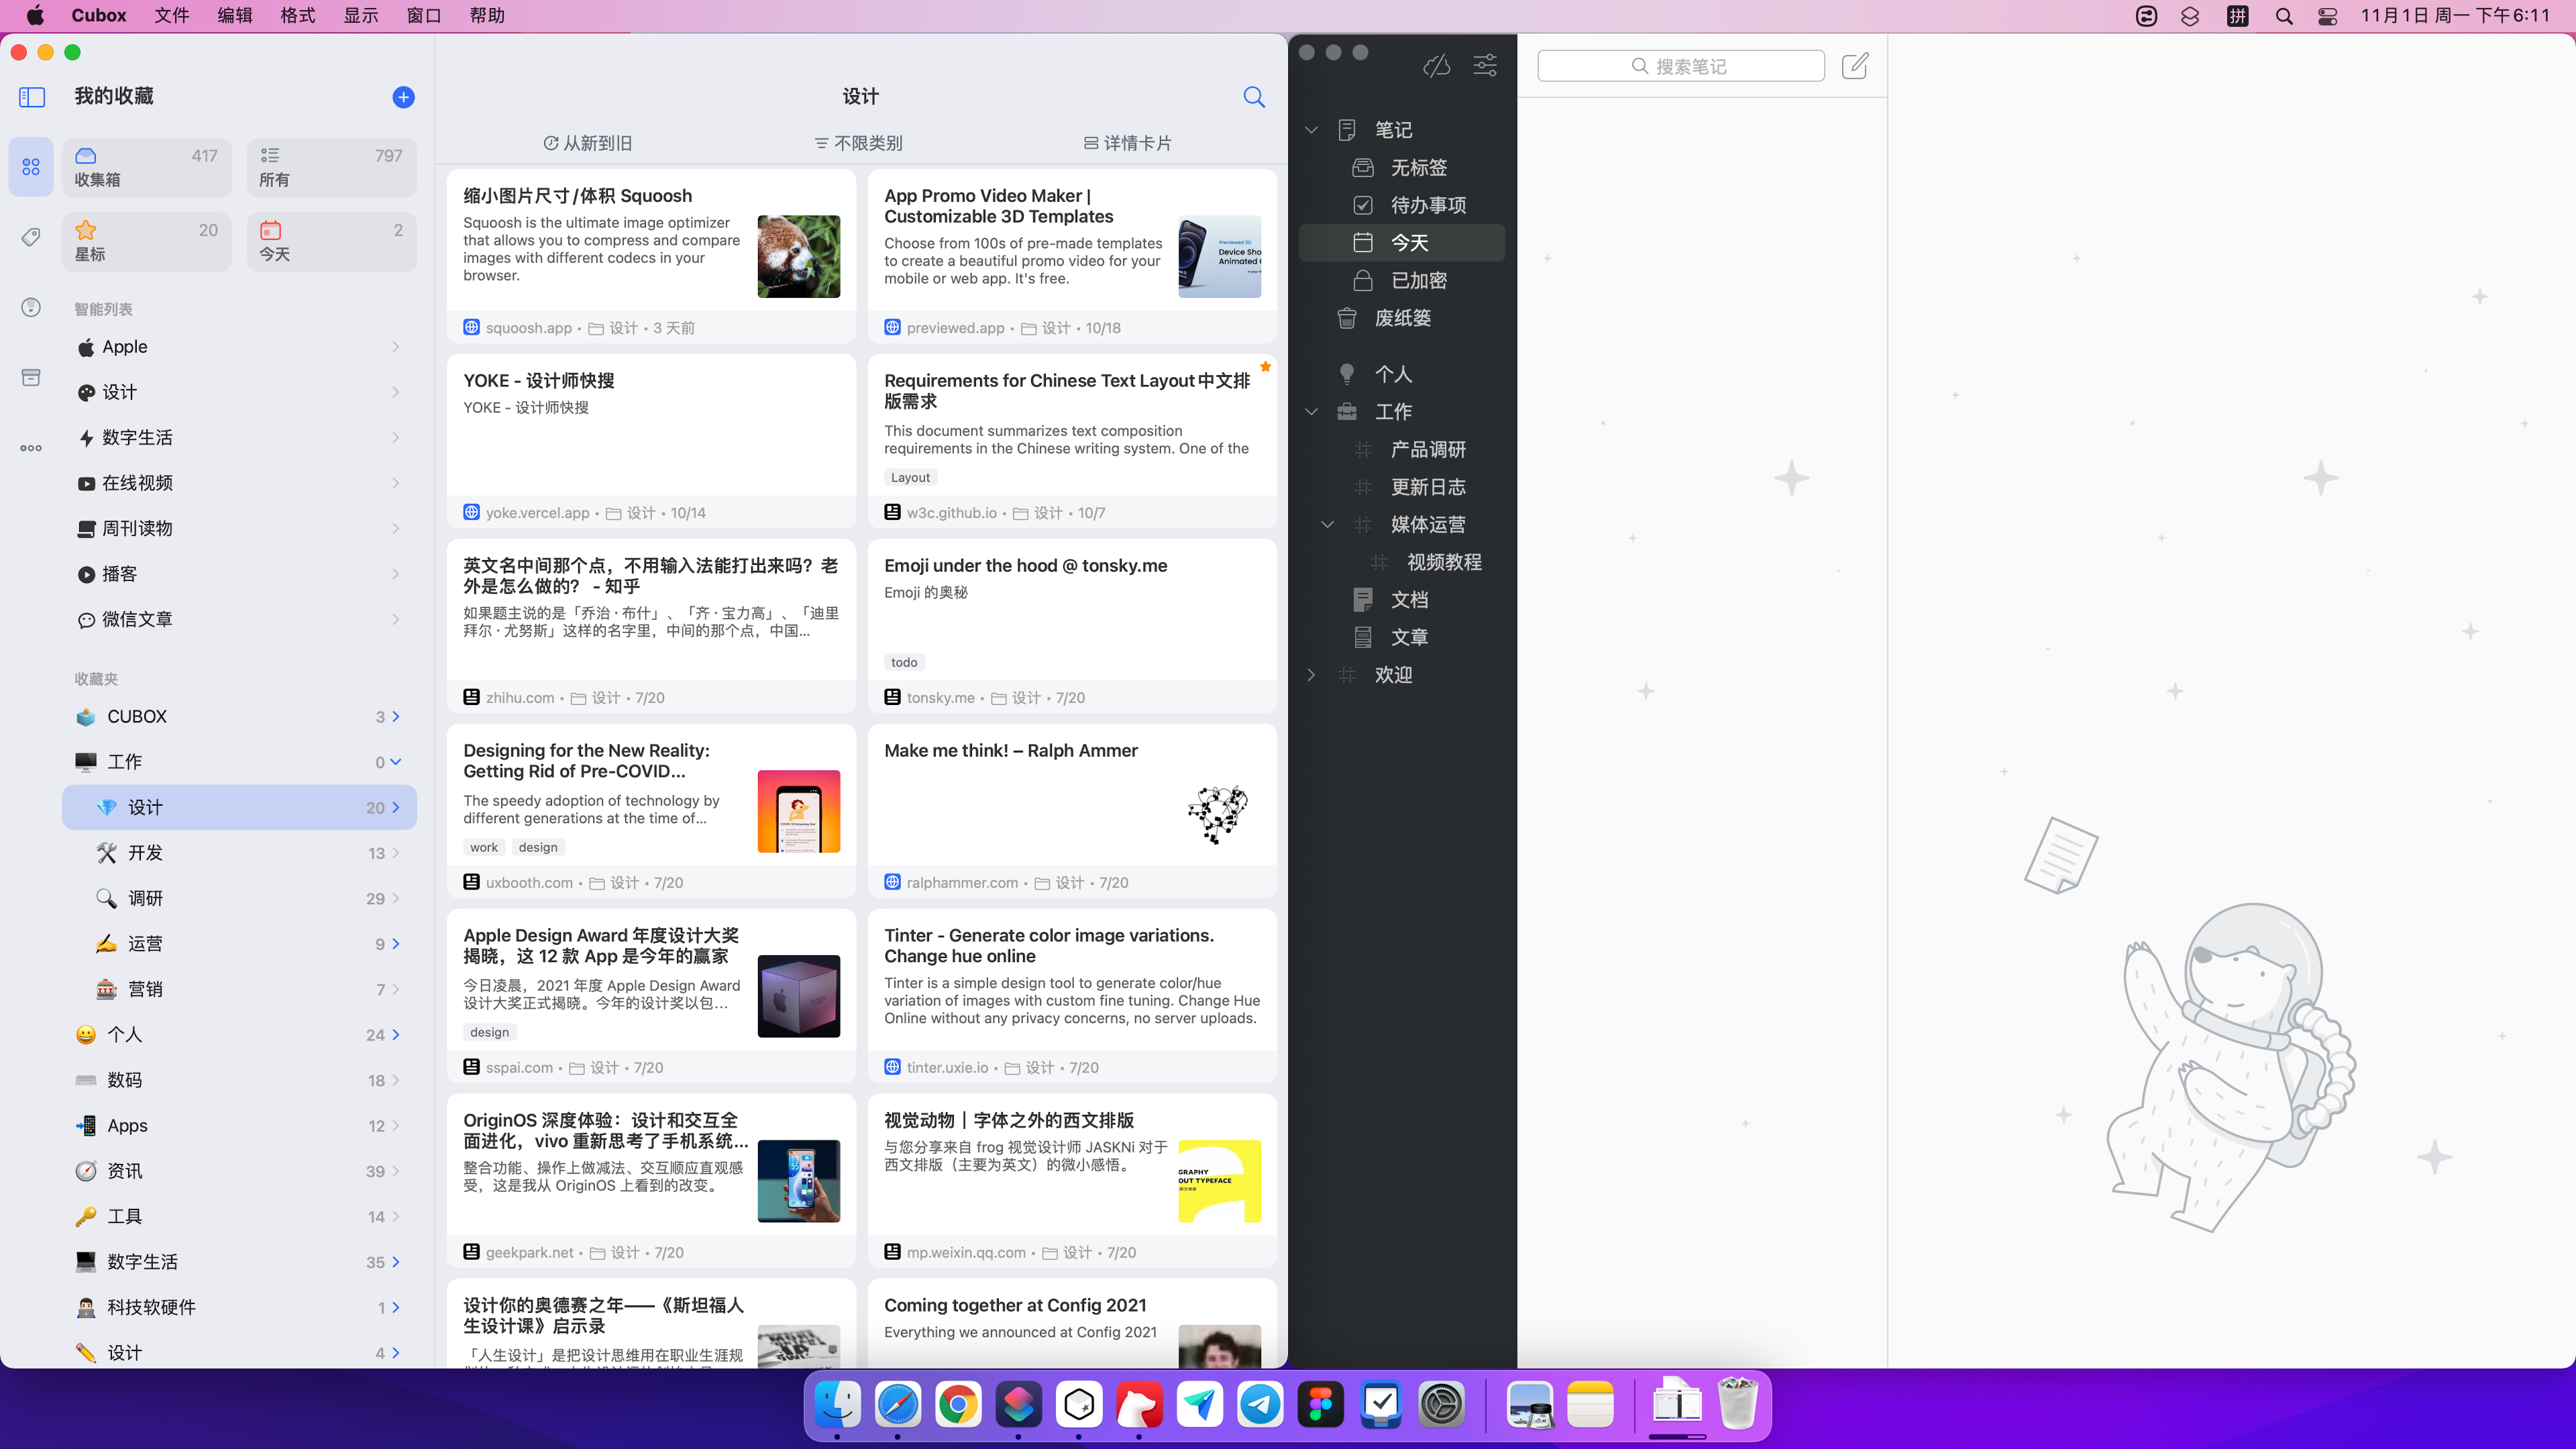
Task: Click the Bear sync status cloud icon
Action: click(x=1437, y=66)
